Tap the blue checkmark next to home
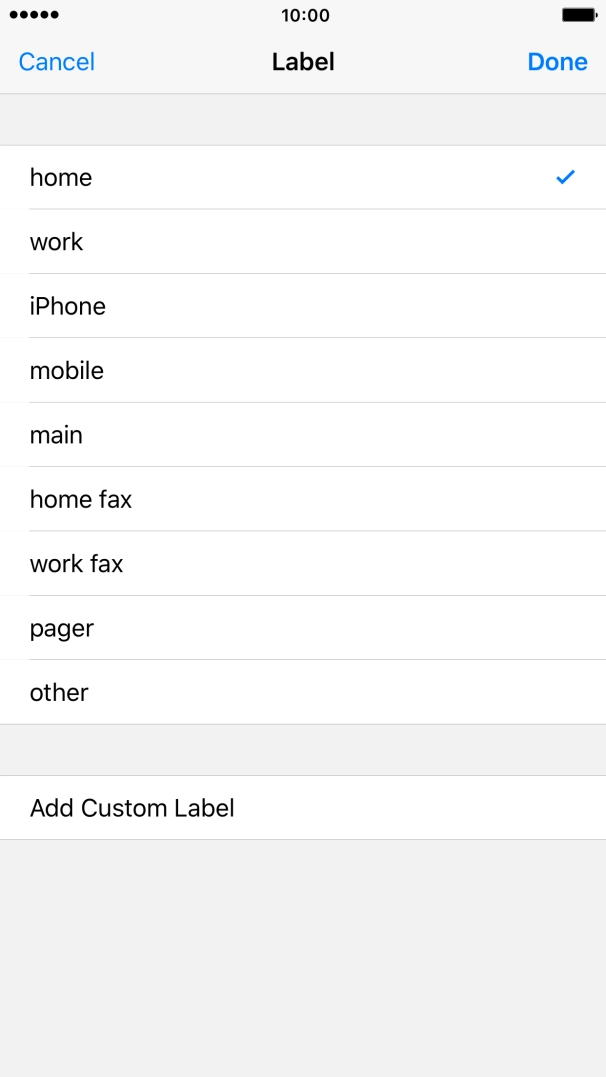 [565, 177]
